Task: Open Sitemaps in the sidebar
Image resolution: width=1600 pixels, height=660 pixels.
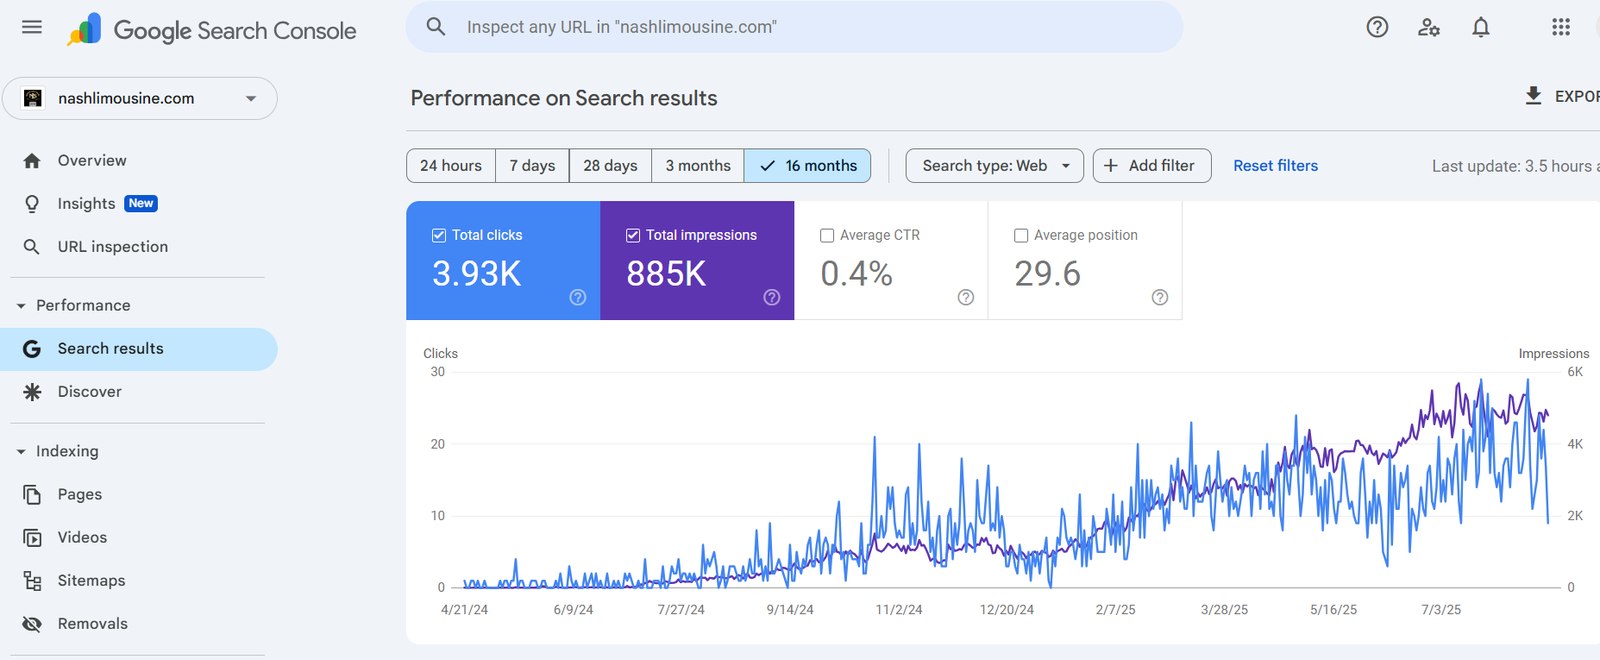Action: pyautogui.click(x=91, y=580)
